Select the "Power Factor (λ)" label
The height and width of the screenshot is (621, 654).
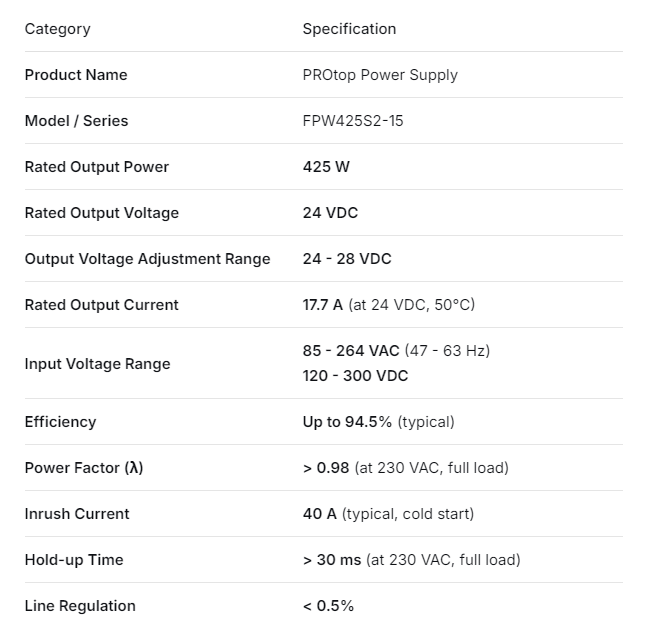click(84, 468)
